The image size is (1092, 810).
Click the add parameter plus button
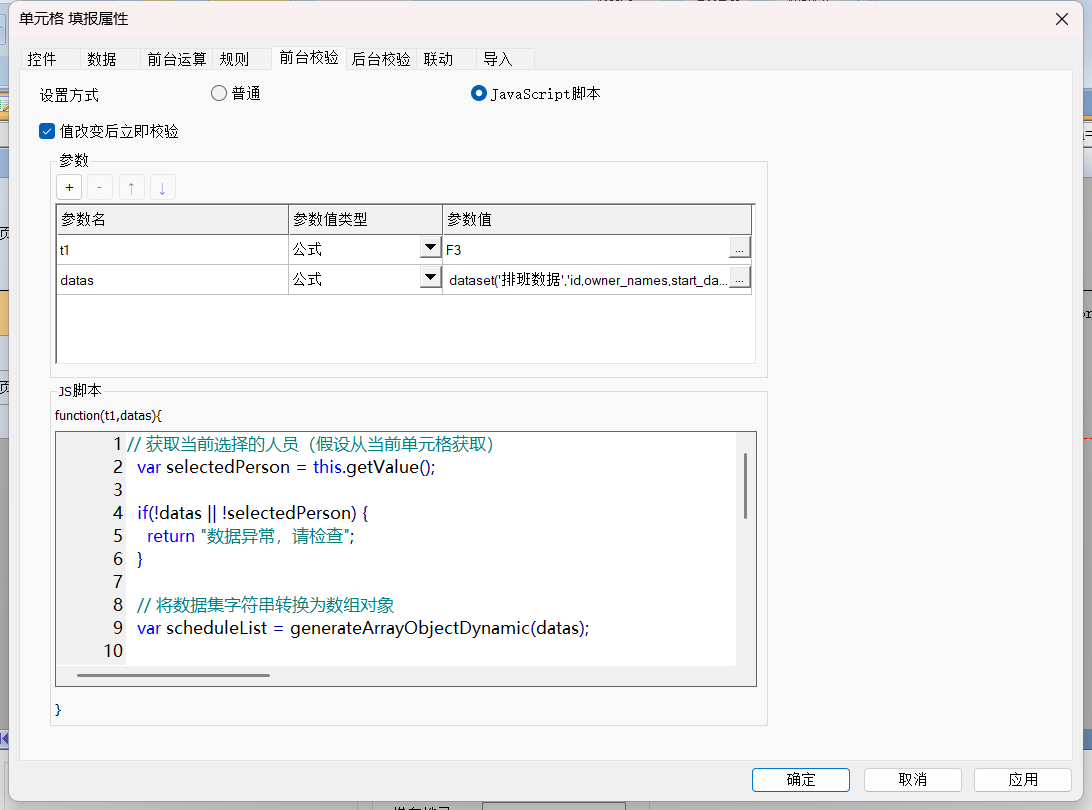click(x=69, y=188)
